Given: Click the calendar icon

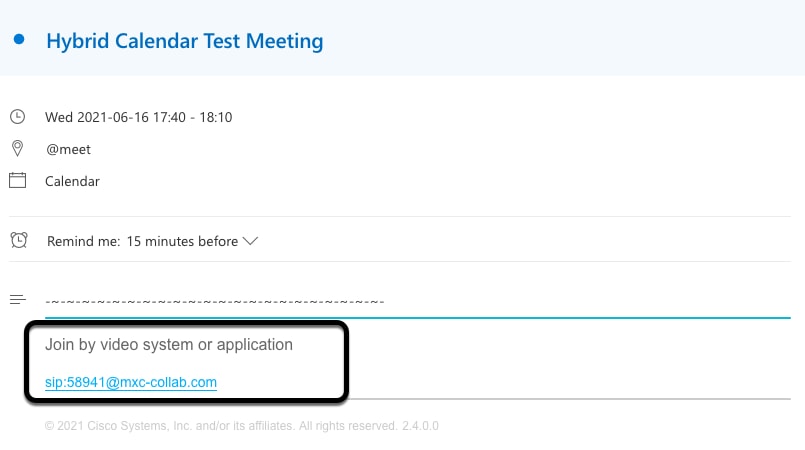Looking at the screenshot, I should [17, 180].
